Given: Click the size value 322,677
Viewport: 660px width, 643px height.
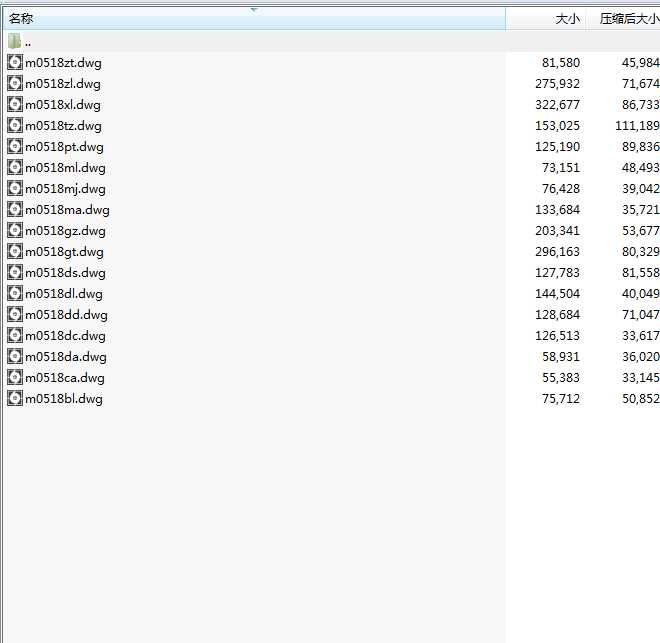Looking at the screenshot, I should point(557,105).
